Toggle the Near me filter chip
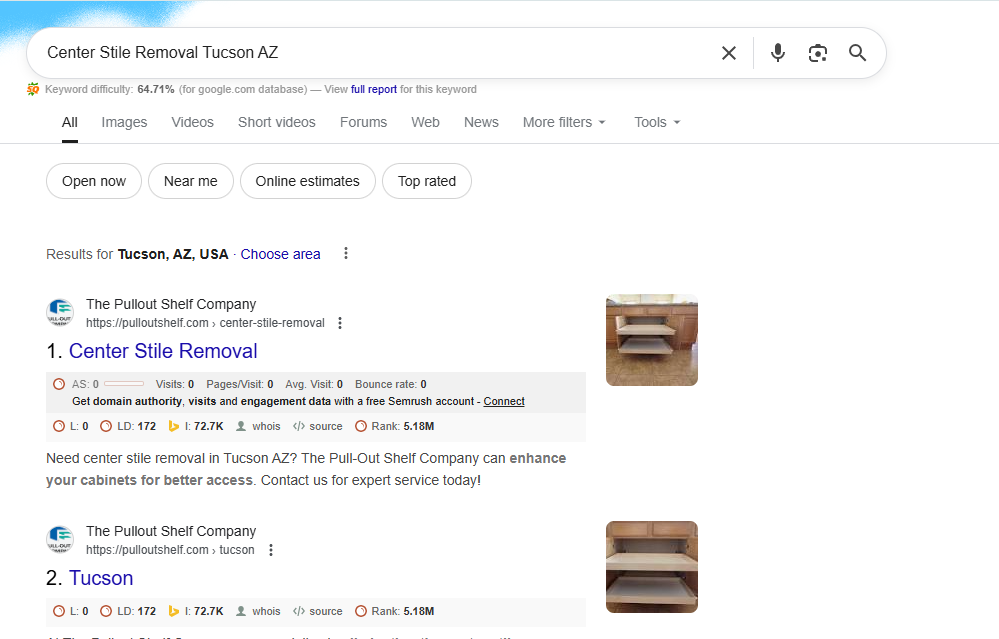Image resolution: width=999 pixels, height=639 pixels. (190, 181)
